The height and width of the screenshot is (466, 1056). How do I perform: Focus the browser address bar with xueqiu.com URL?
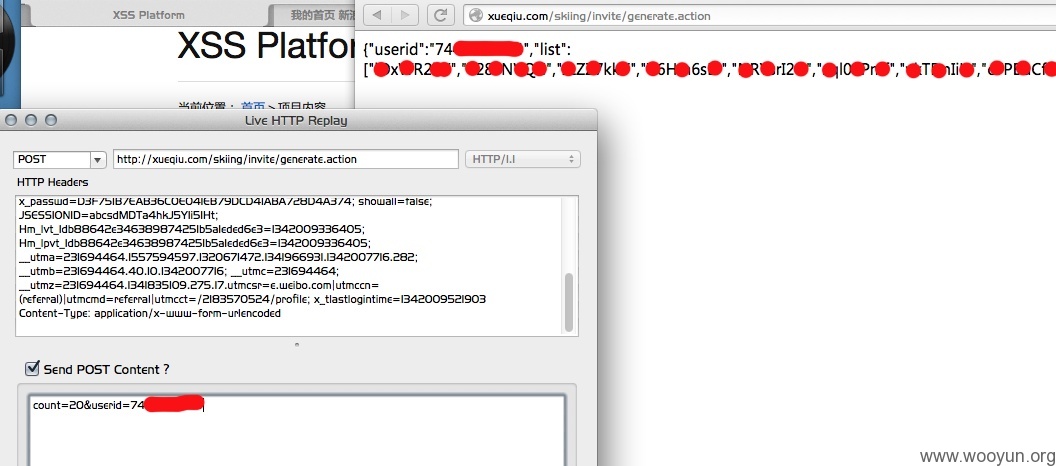tap(760, 15)
